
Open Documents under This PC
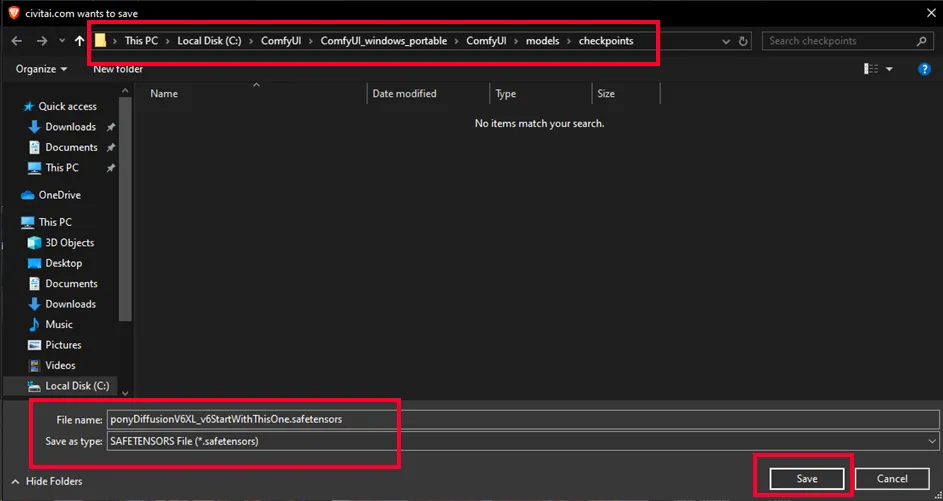[x=63, y=283]
